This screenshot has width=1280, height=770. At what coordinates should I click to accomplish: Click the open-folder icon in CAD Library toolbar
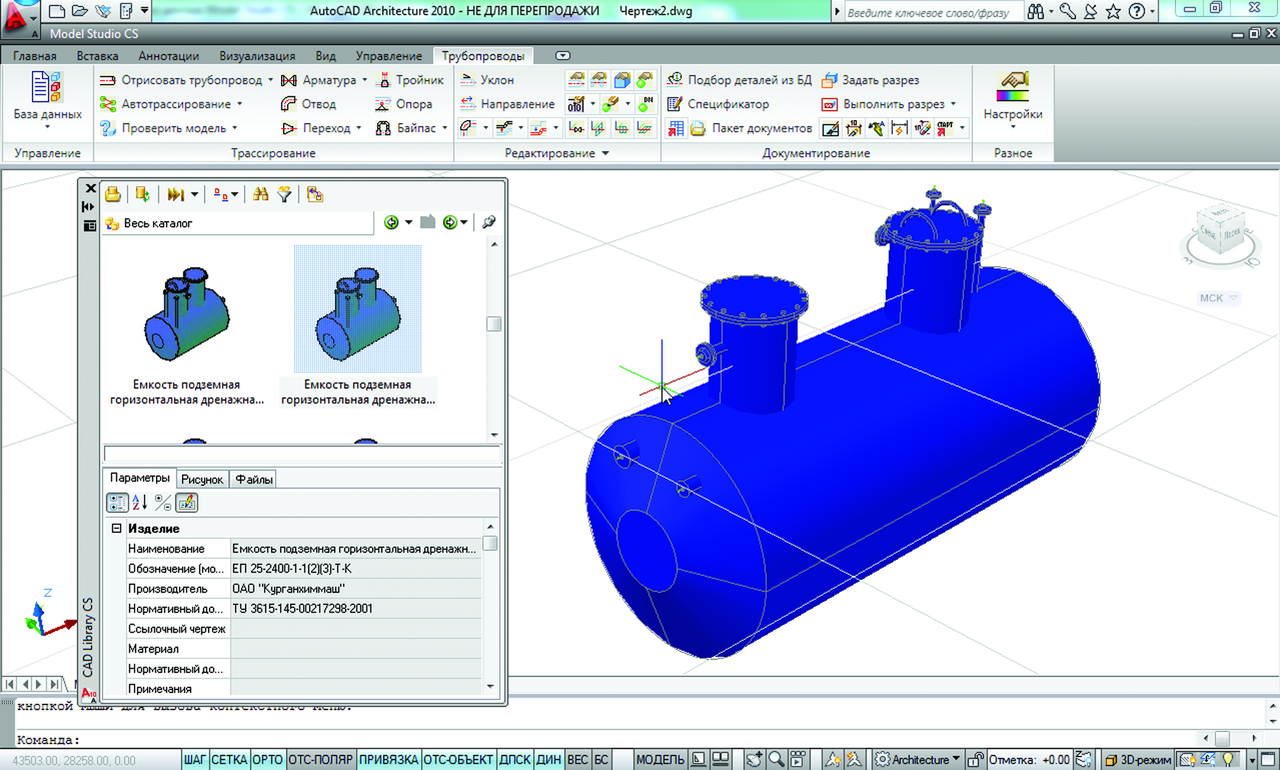113,194
